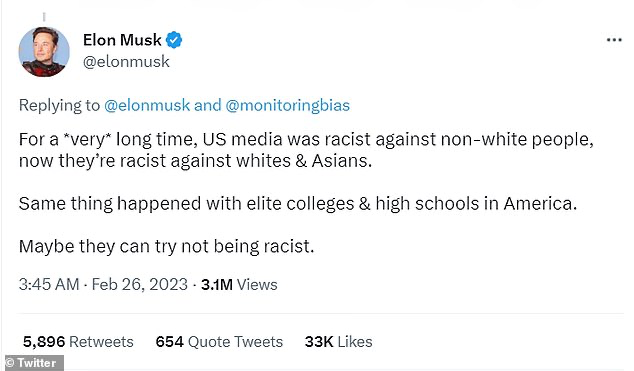Show the 33K Likes list
The image size is (634, 371).
pos(338,342)
